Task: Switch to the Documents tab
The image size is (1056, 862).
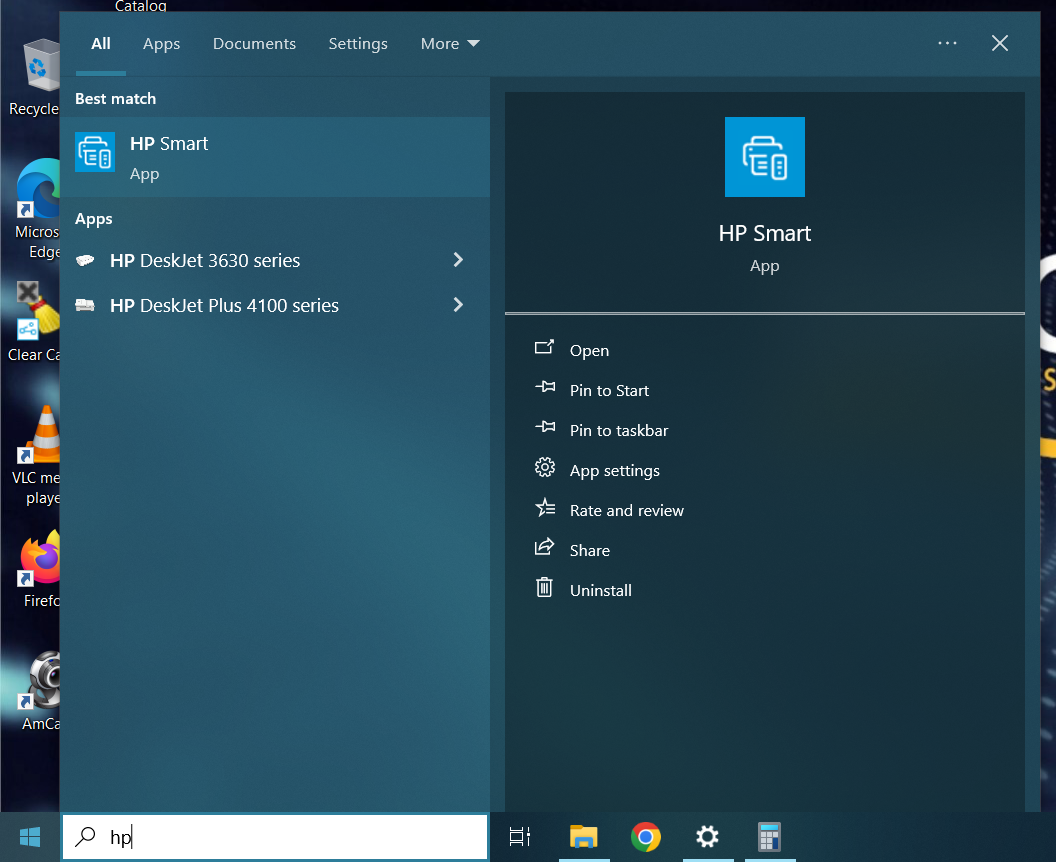Action: [254, 44]
